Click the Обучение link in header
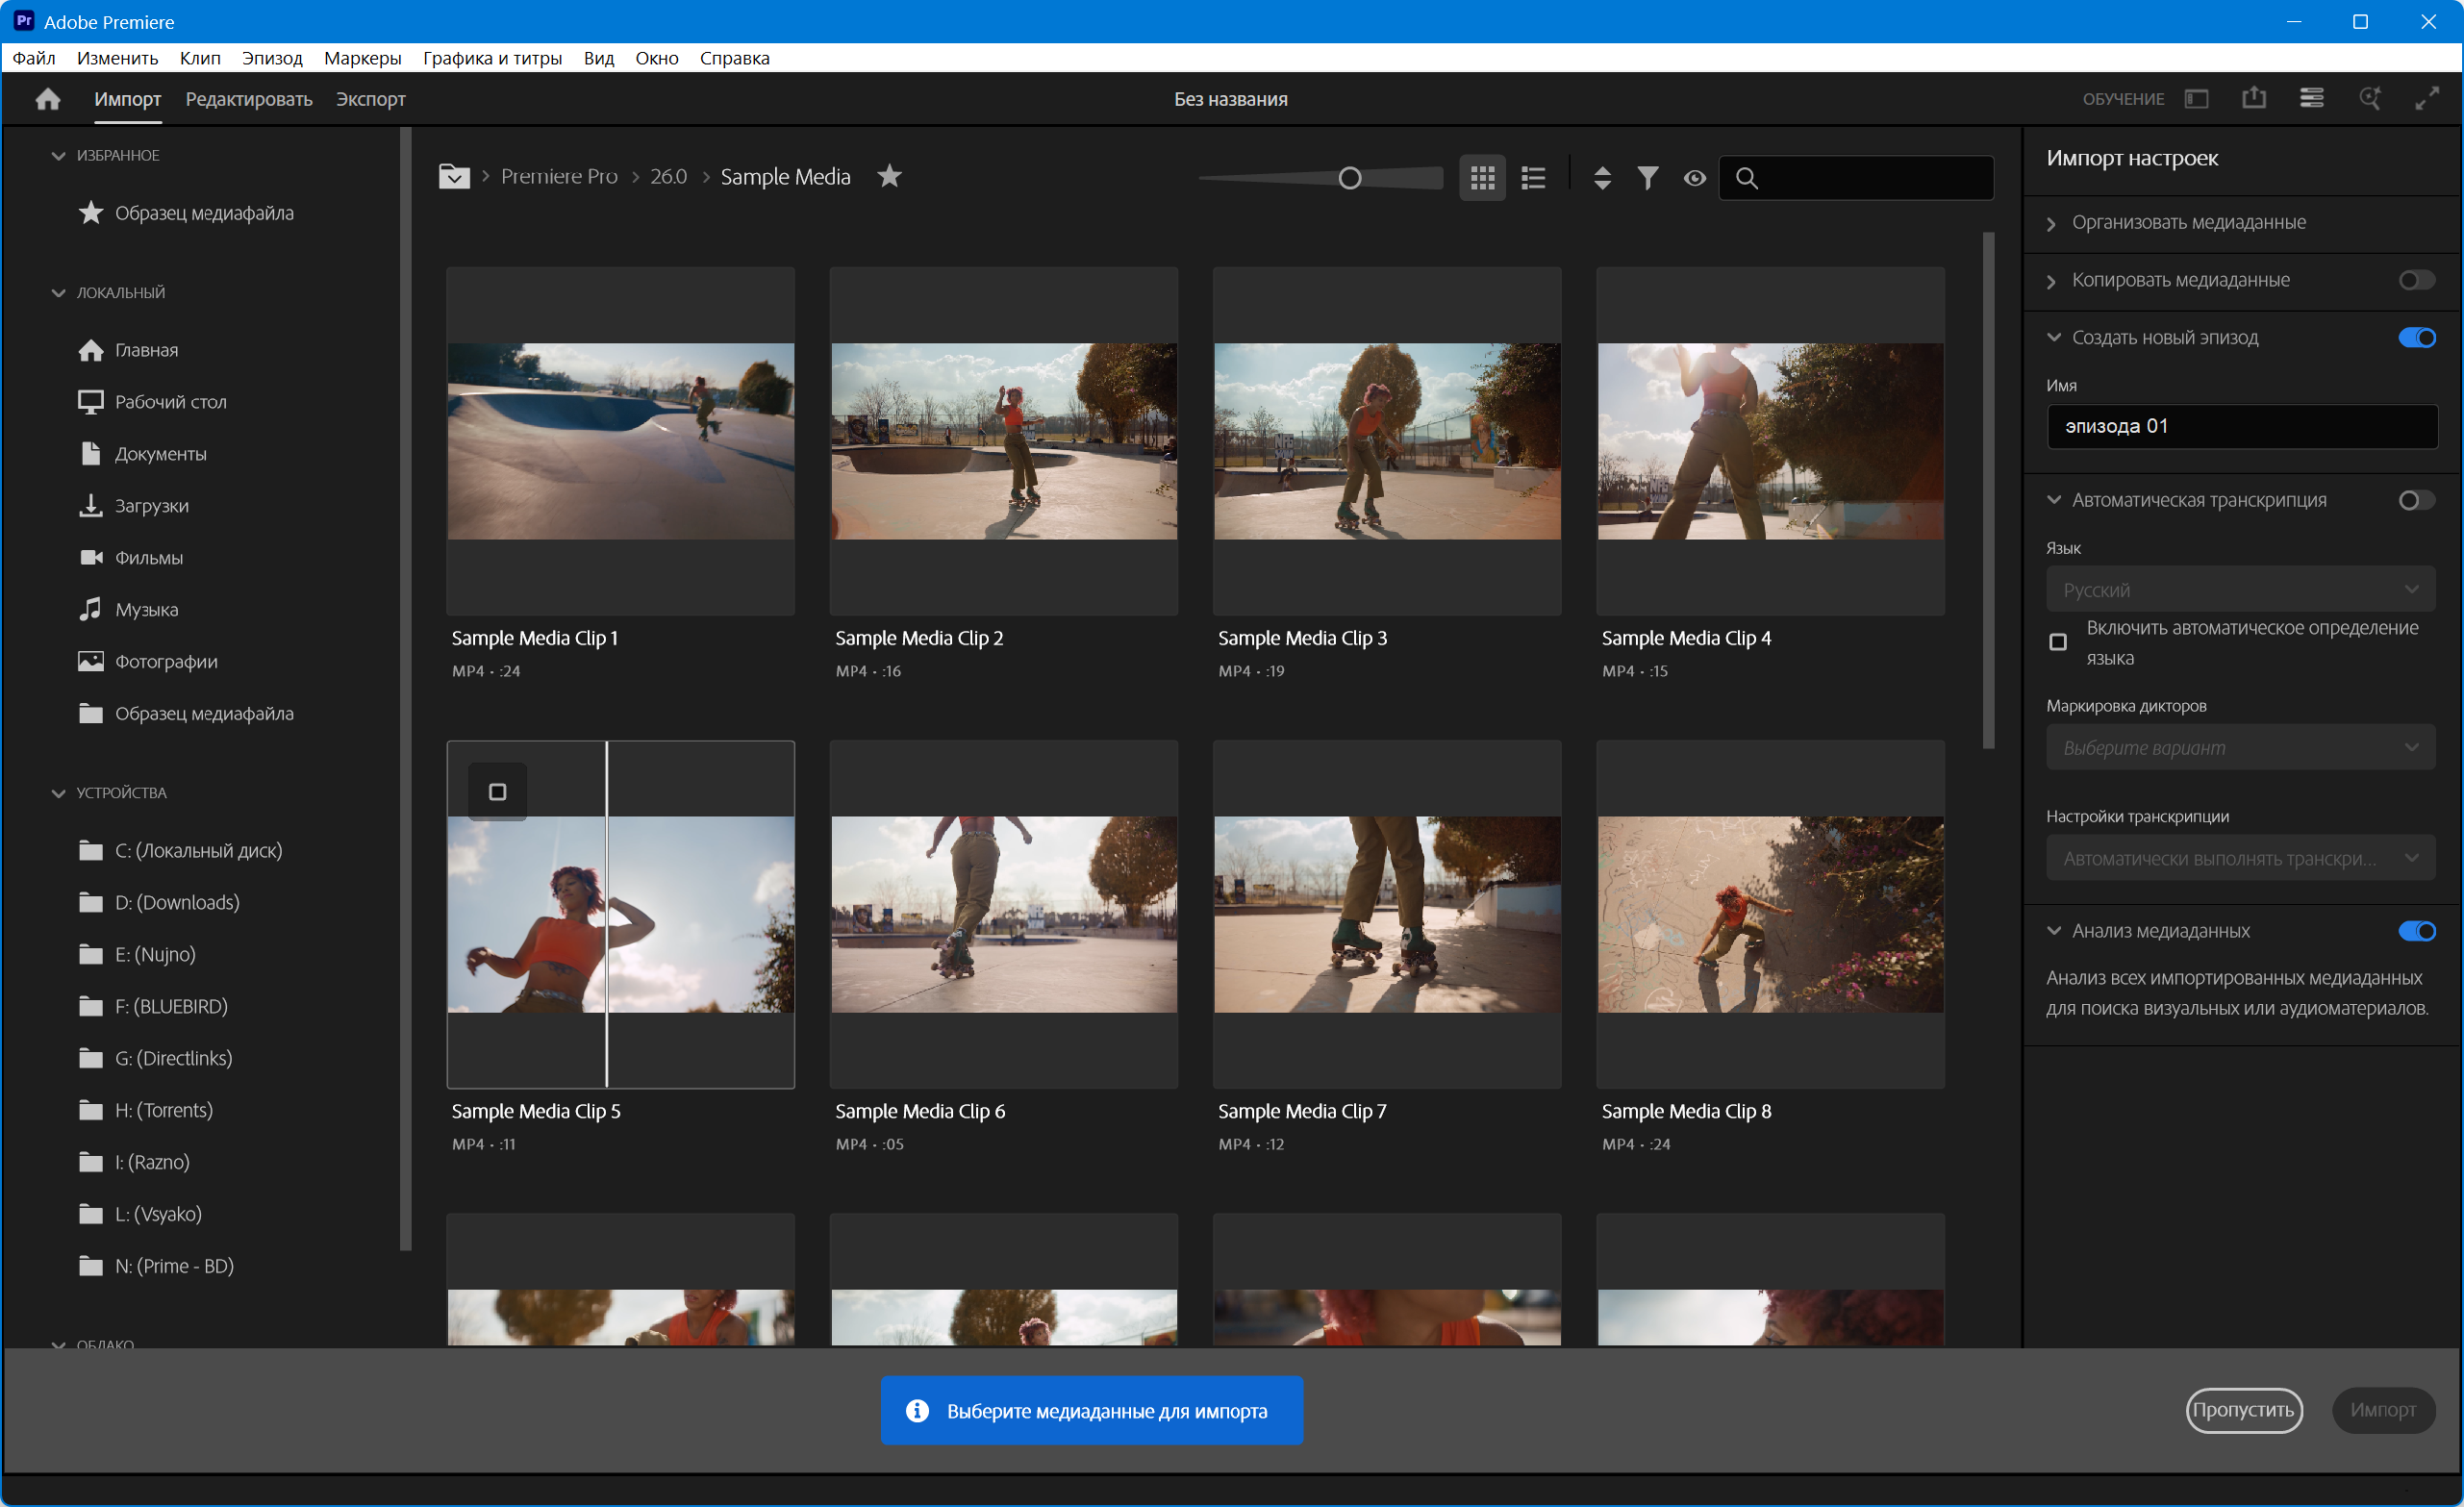Screen dimensions: 2464x1507 pyautogui.click(x=2122, y=99)
